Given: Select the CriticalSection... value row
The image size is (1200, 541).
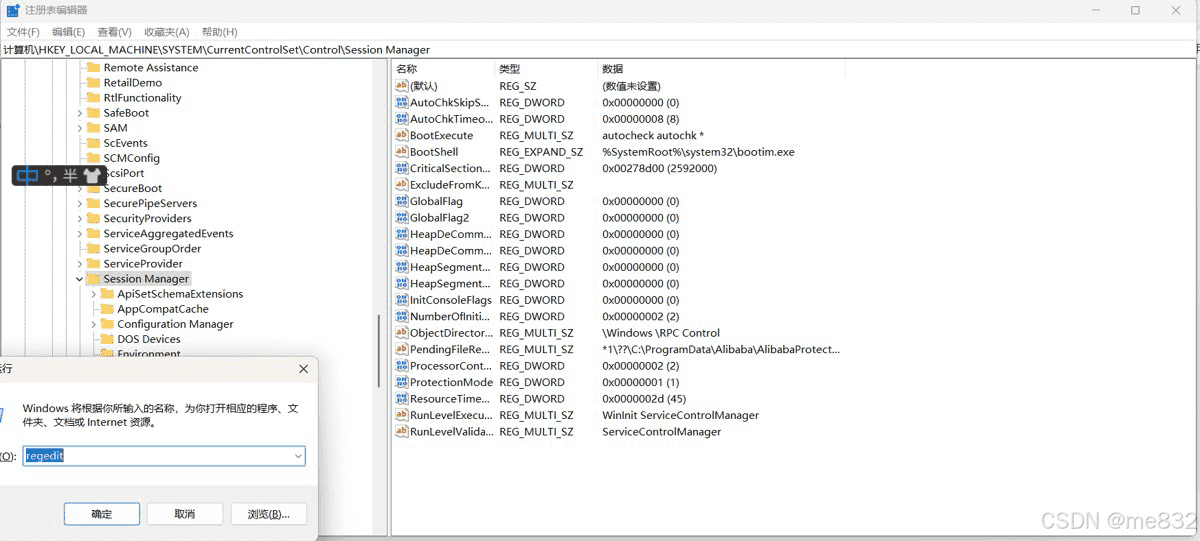Looking at the screenshot, I should [620, 168].
